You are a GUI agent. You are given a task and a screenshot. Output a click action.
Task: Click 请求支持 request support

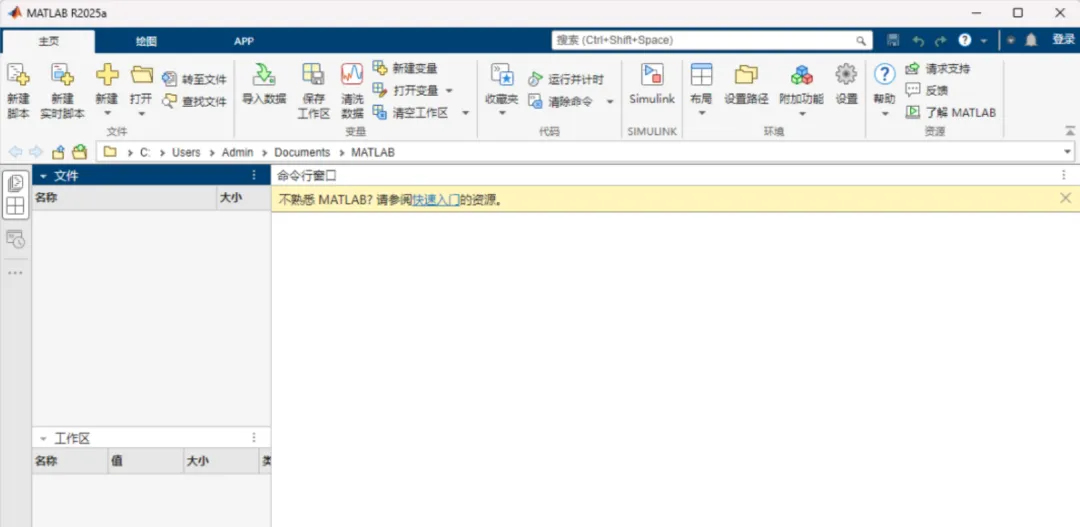[x=938, y=68]
